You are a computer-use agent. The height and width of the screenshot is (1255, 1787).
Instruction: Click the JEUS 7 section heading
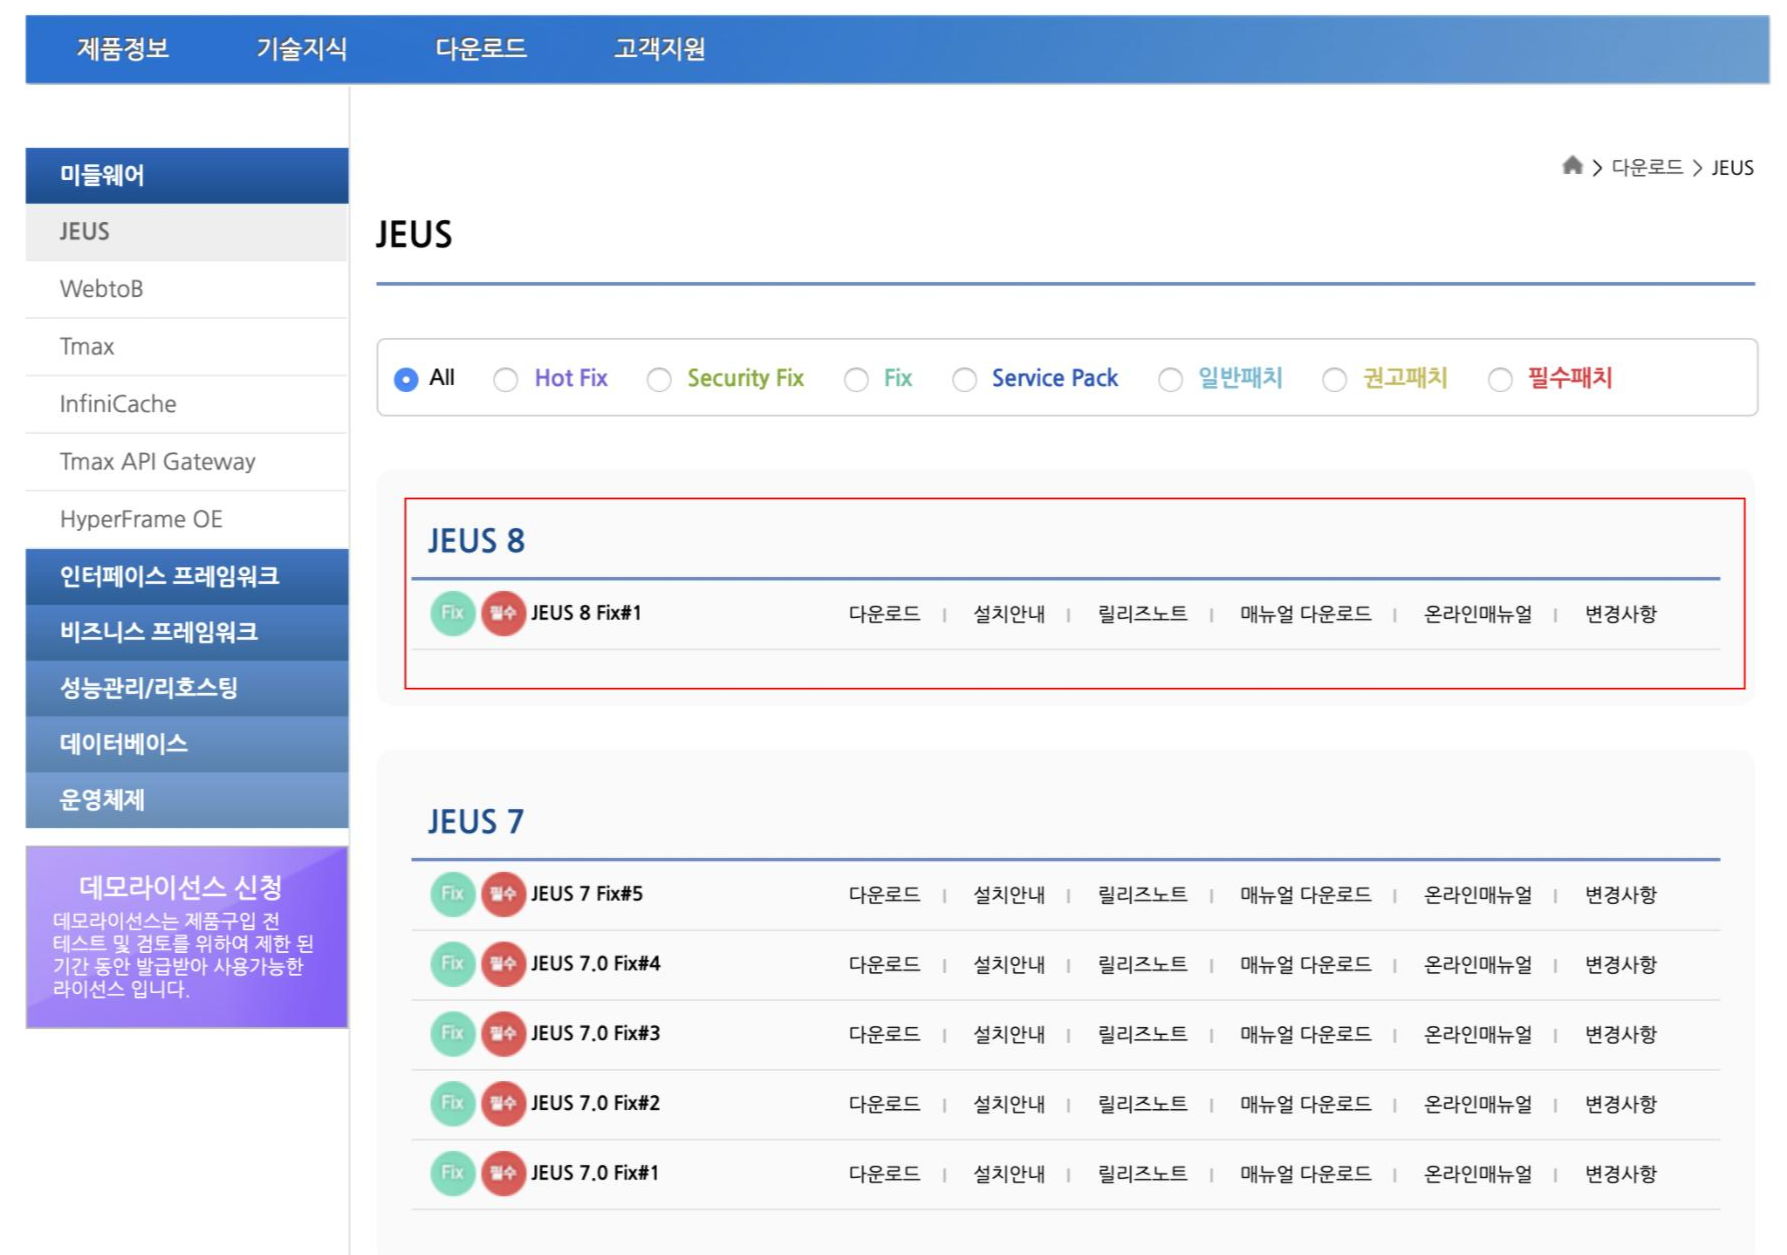click(476, 821)
